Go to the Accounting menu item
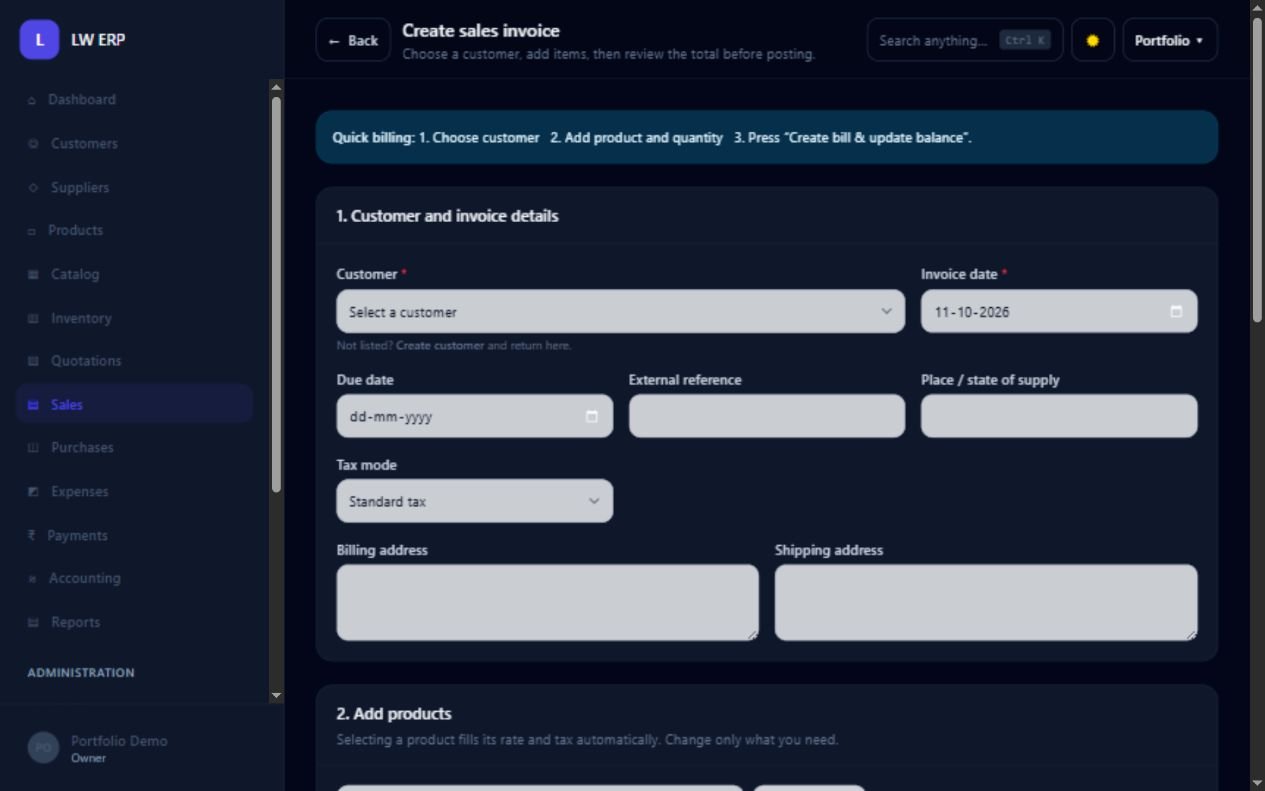The width and height of the screenshot is (1265, 791). (134, 579)
